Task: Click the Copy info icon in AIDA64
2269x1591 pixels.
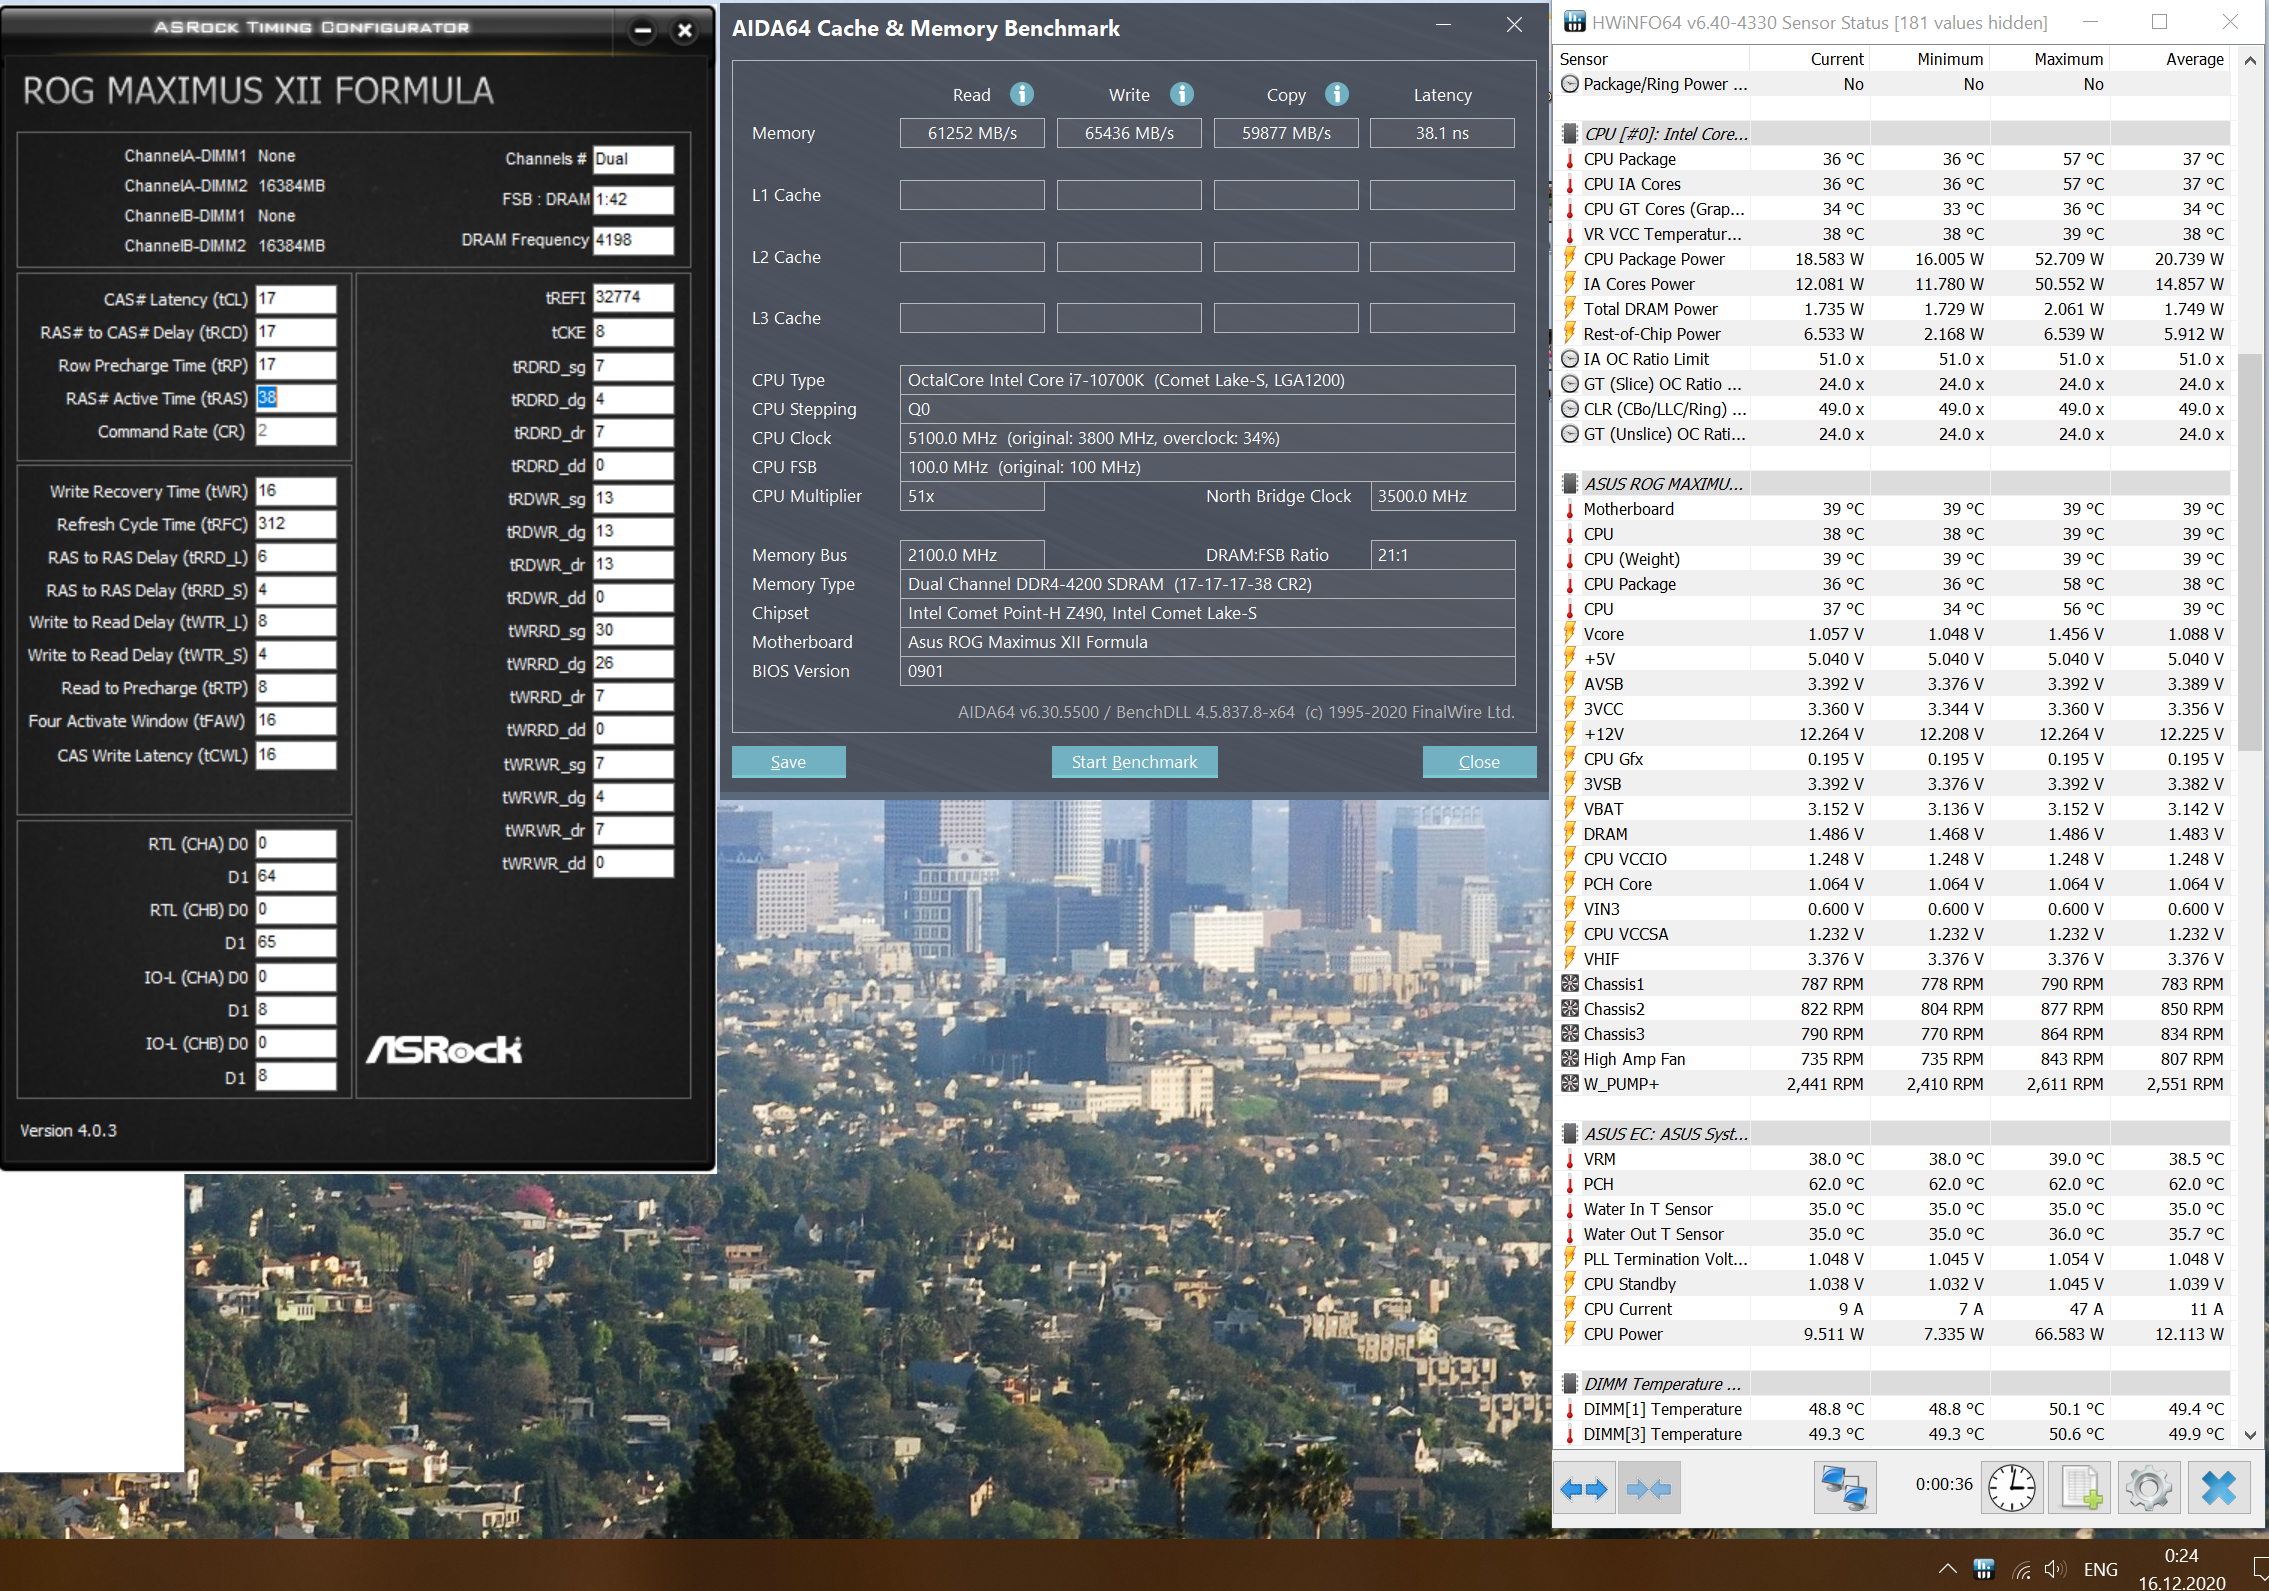Action: click(x=1336, y=94)
